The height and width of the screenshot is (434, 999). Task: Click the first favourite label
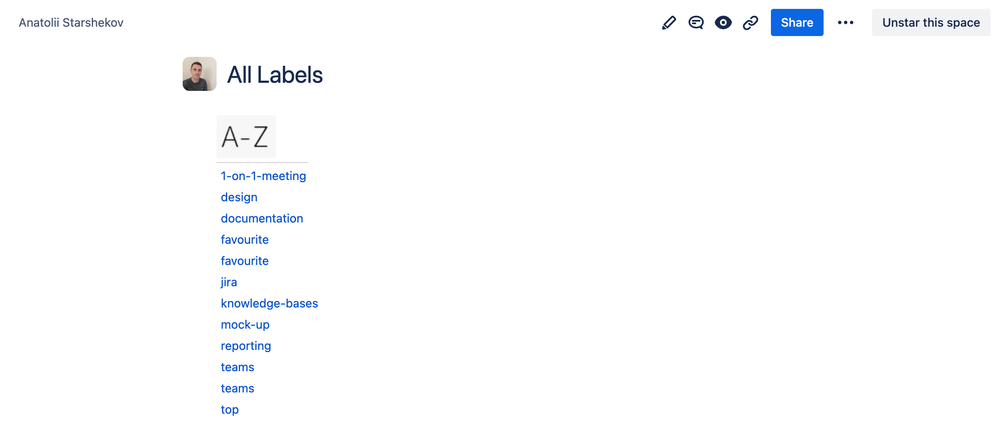coord(245,240)
